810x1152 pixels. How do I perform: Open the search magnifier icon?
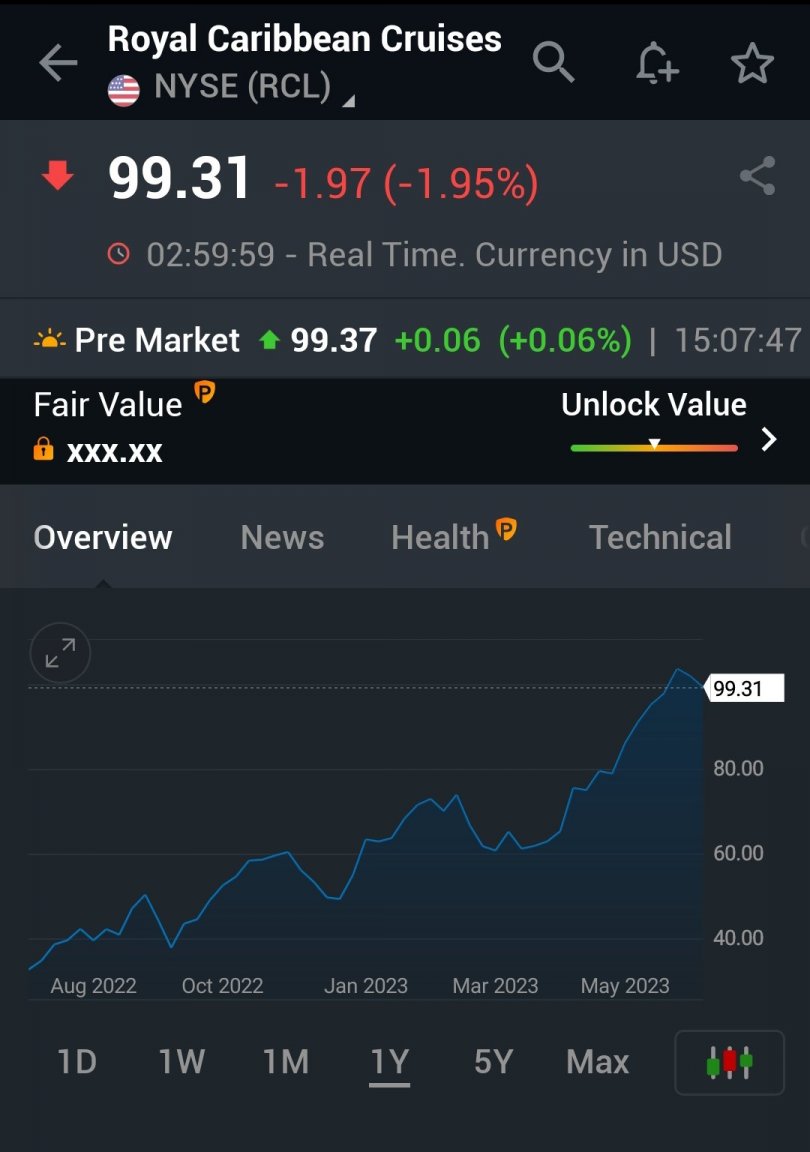coord(553,62)
